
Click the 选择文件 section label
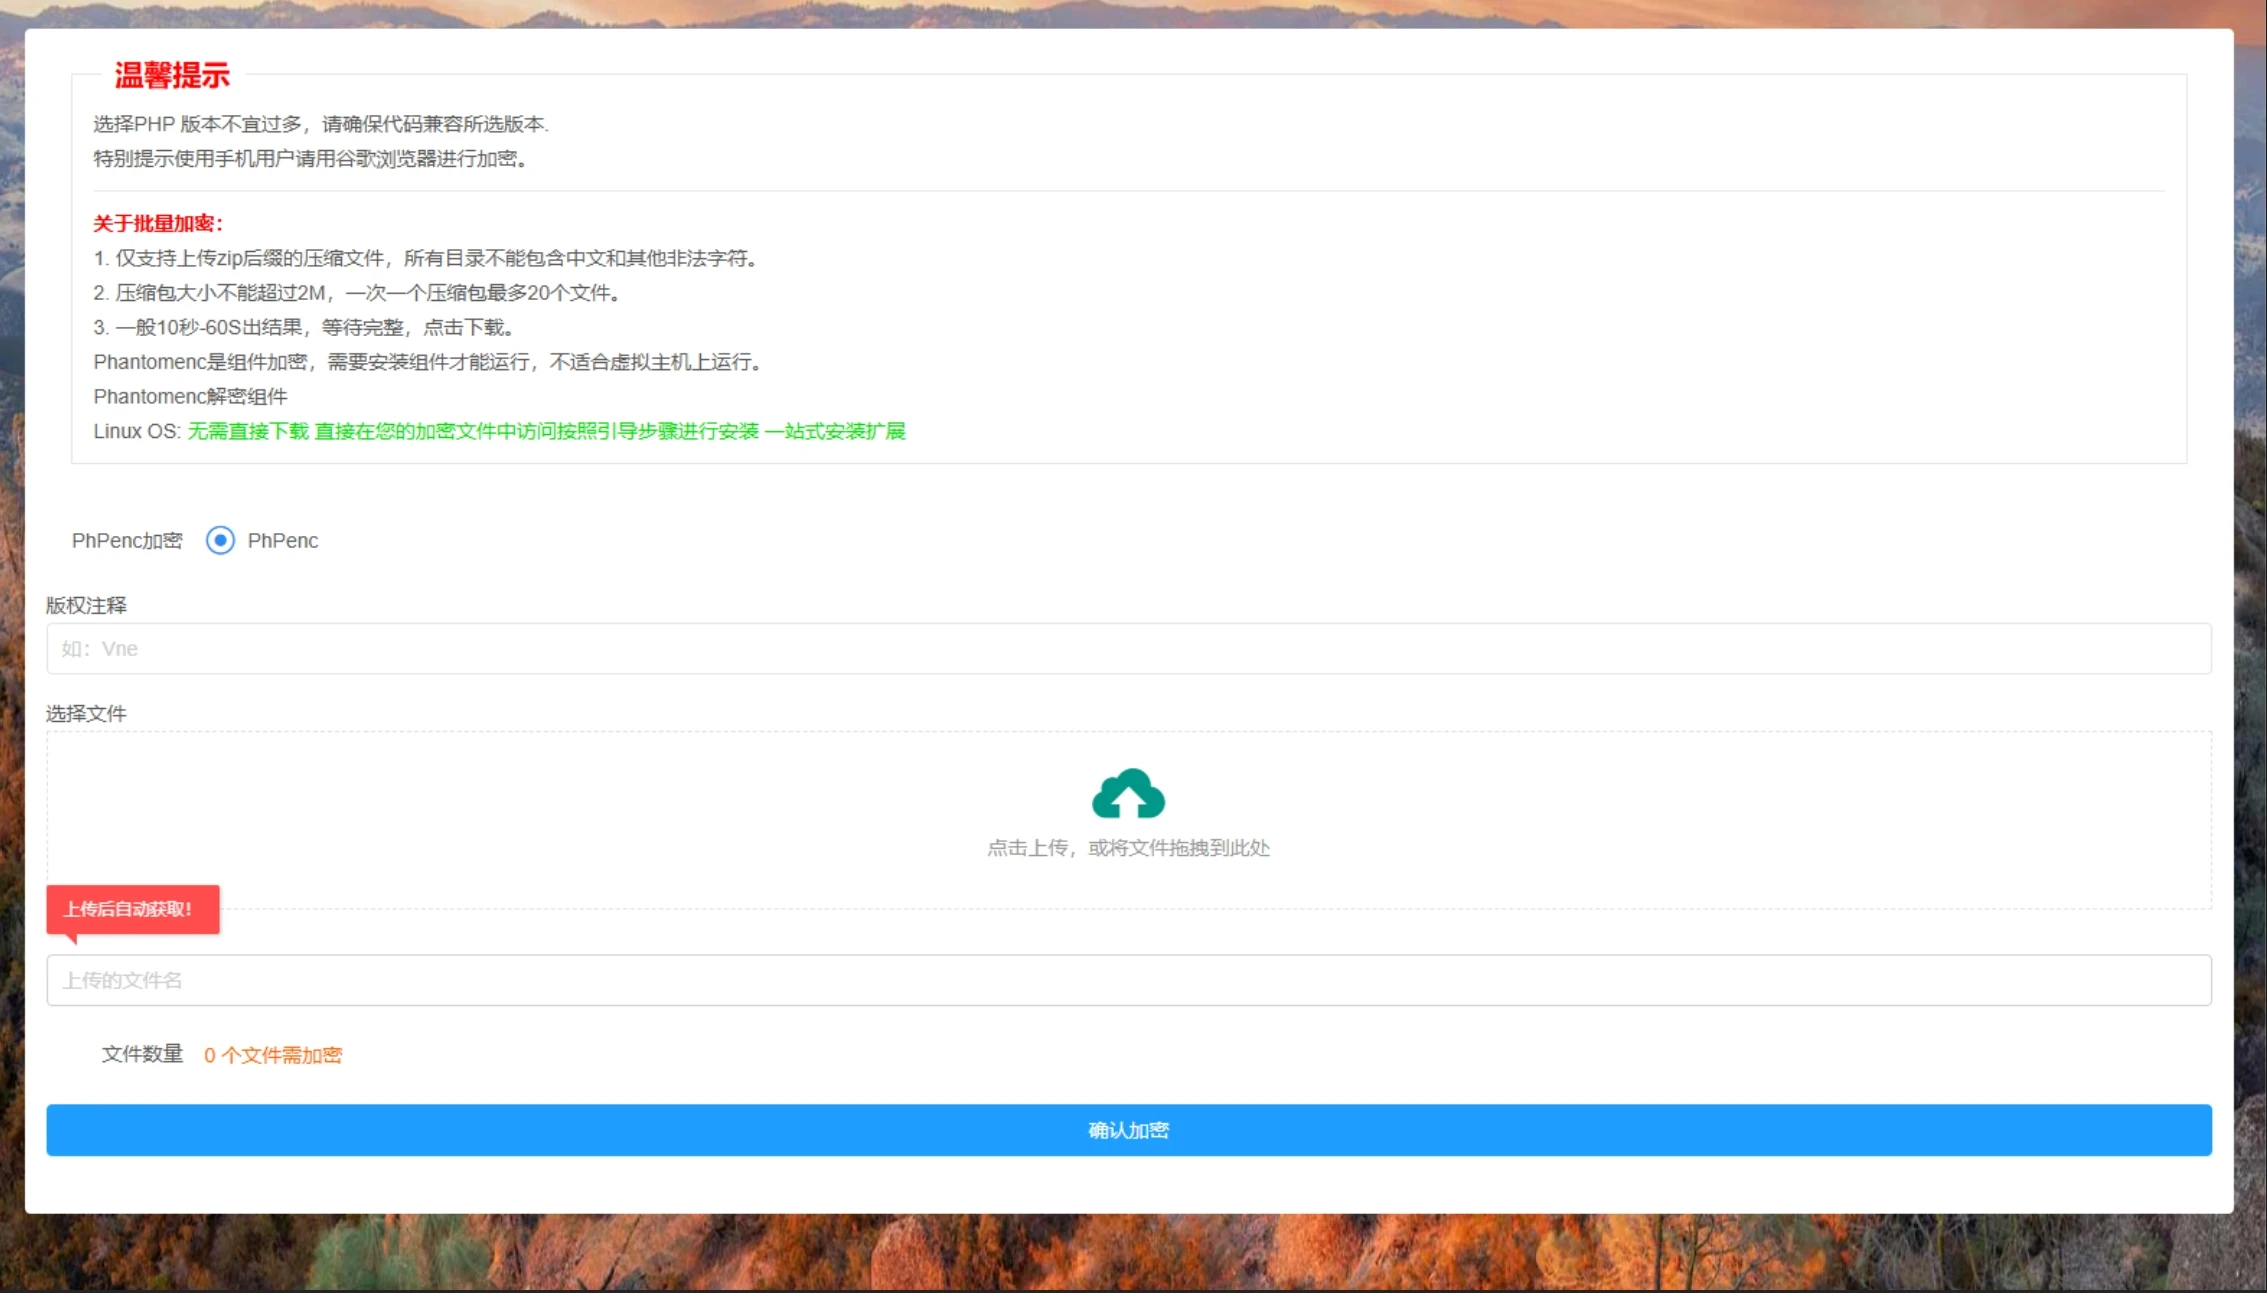[87, 712]
